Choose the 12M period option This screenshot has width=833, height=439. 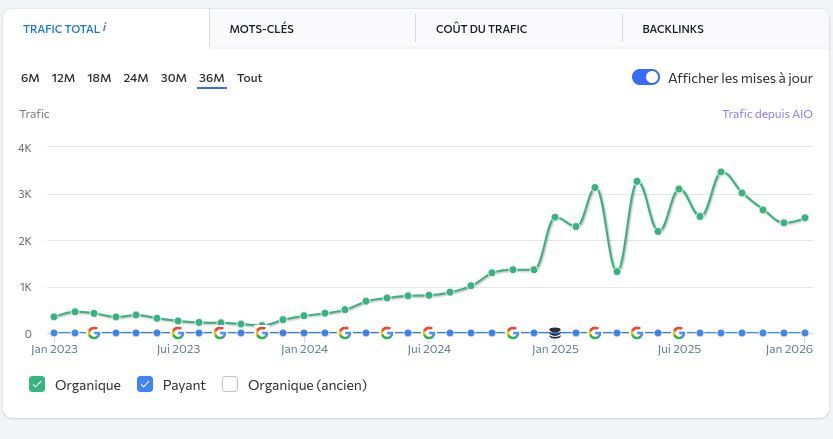point(63,78)
